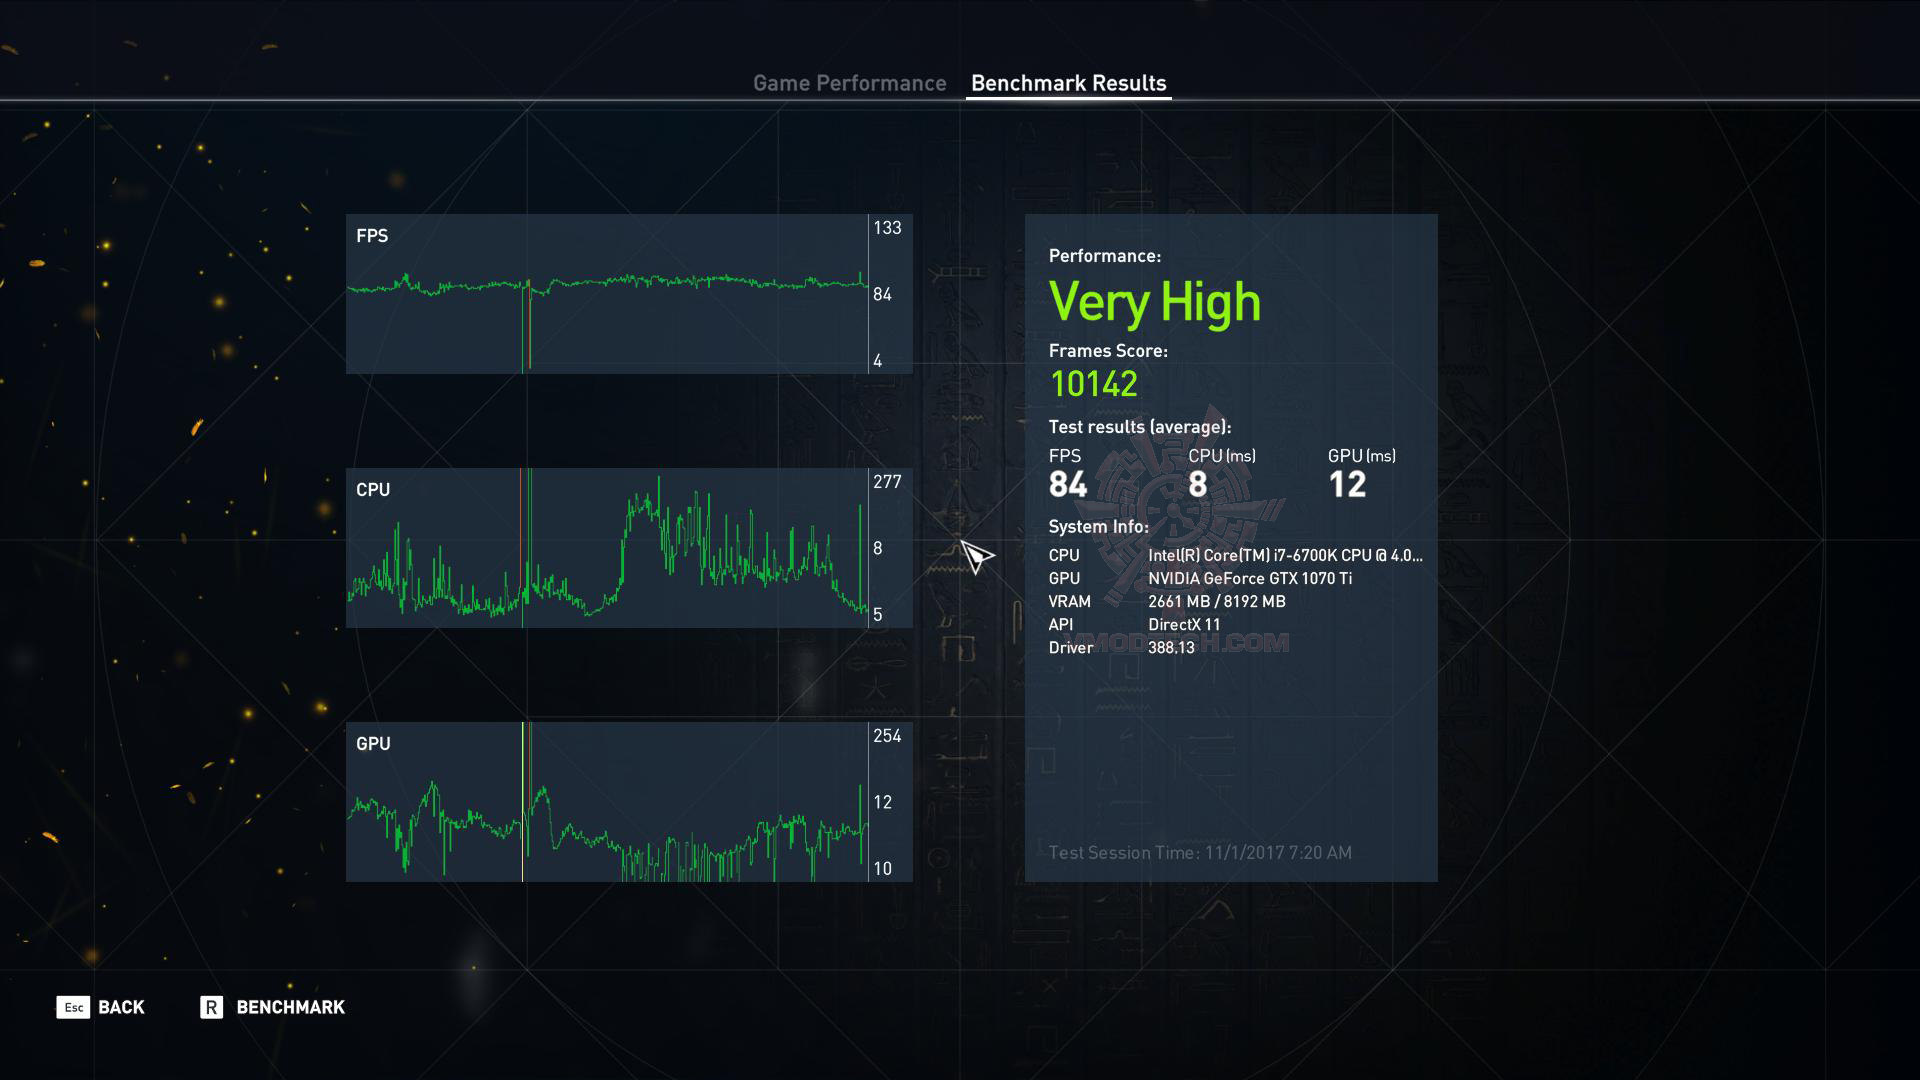Screen dimensions: 1920x1080
Task: Click the vertical marker line in CPU graph
Action: coord(523,520)
